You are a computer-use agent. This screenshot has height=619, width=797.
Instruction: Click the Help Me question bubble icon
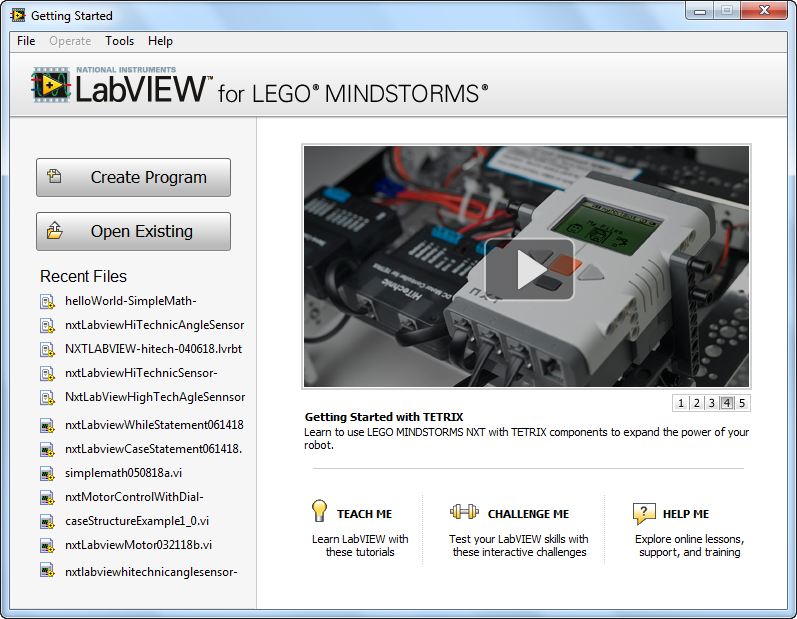click(x=644, y=513)
